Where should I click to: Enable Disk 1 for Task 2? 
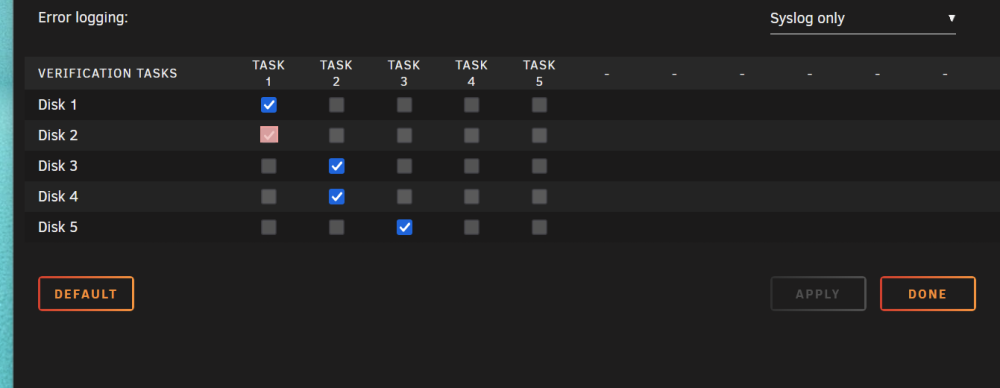coord(336,105)
